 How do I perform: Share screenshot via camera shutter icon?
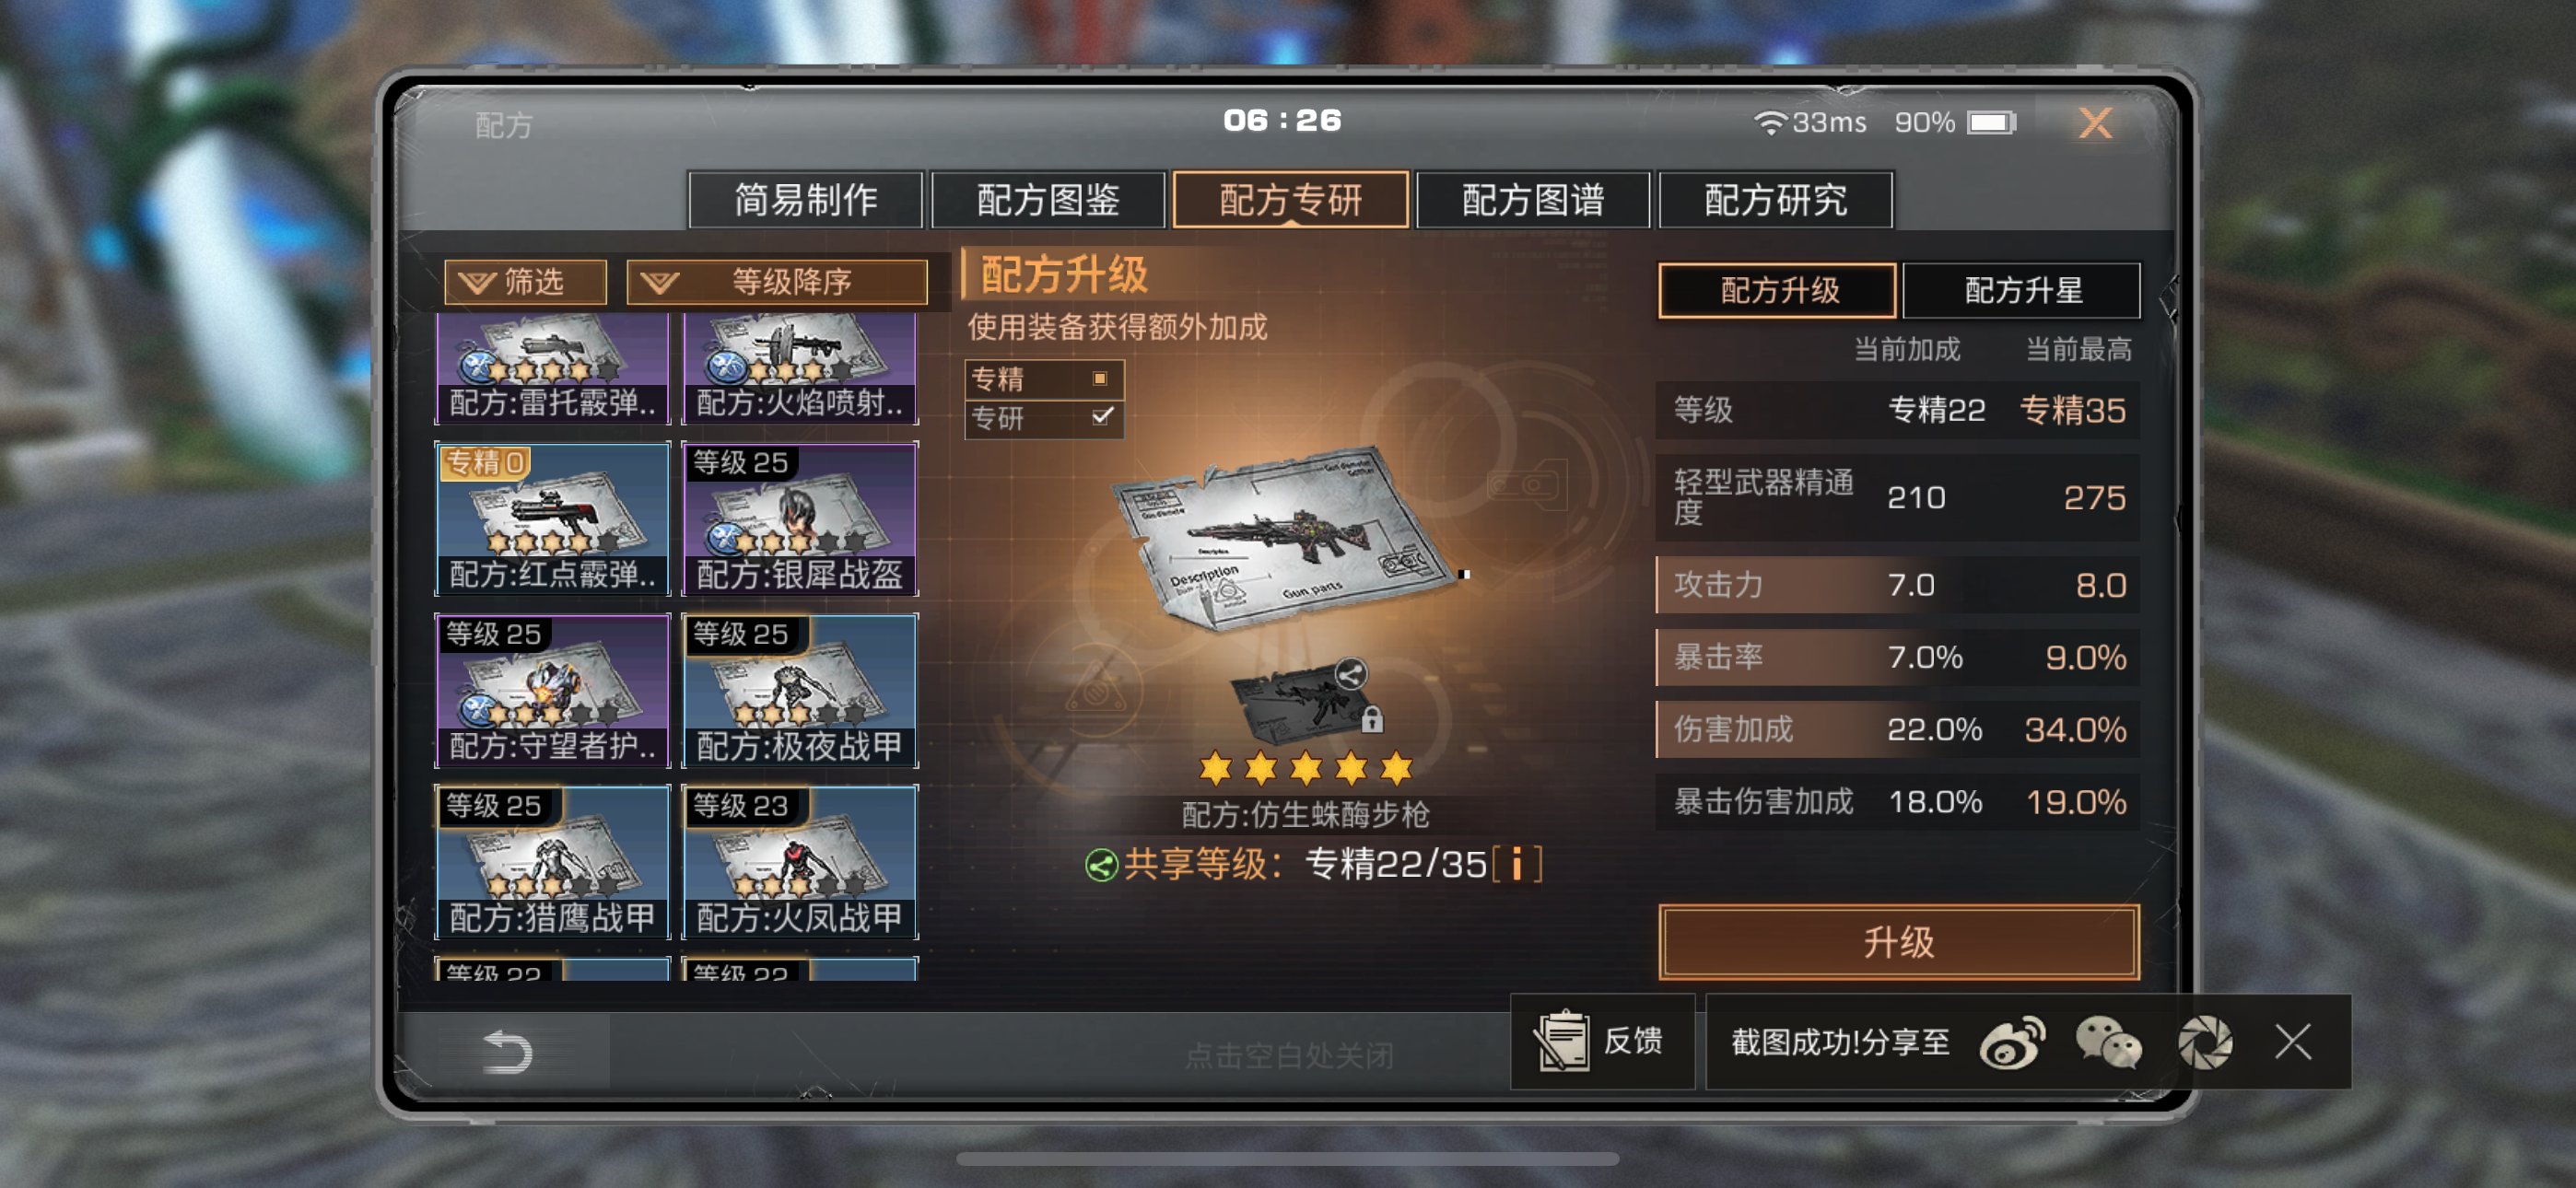[2205, 1043]
